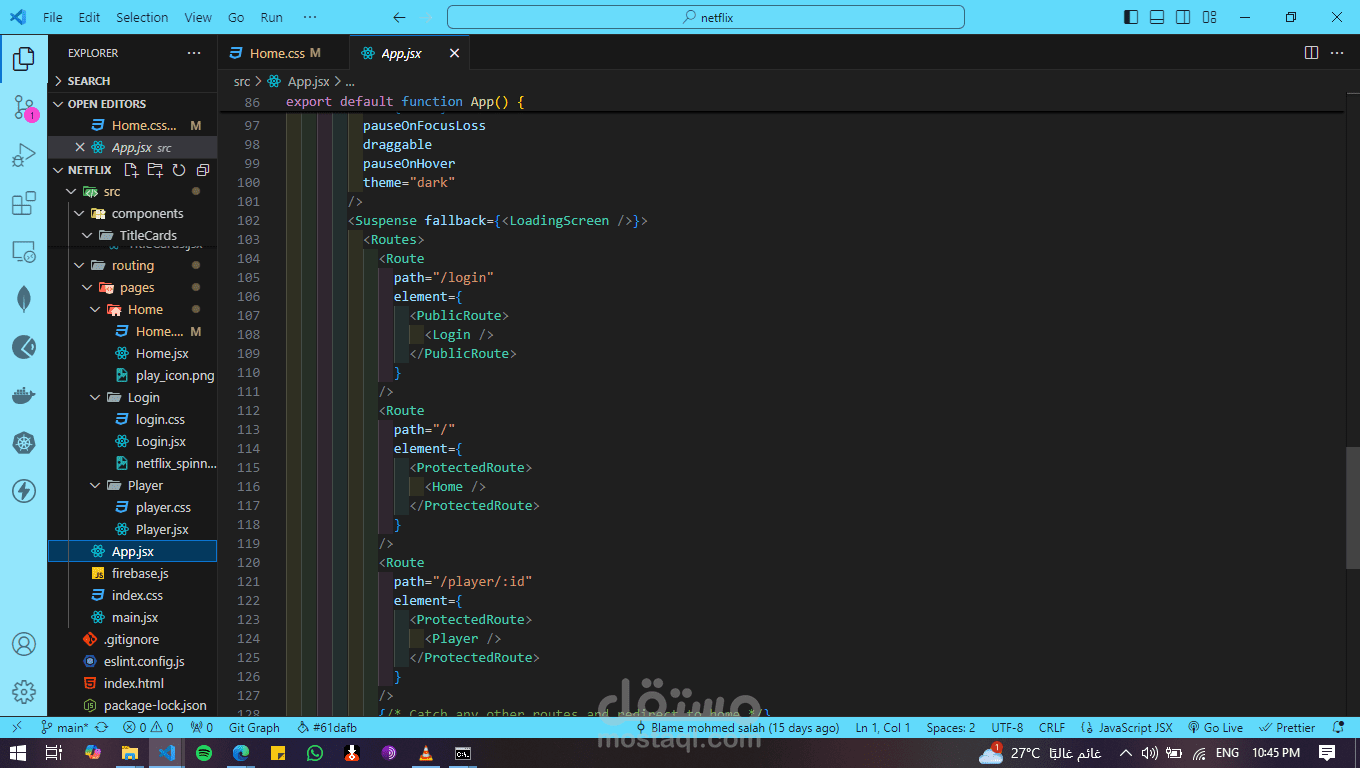Go back using the navigation arrow
The height and width of the screenshot is (768, 1360).
click(399, 17)
